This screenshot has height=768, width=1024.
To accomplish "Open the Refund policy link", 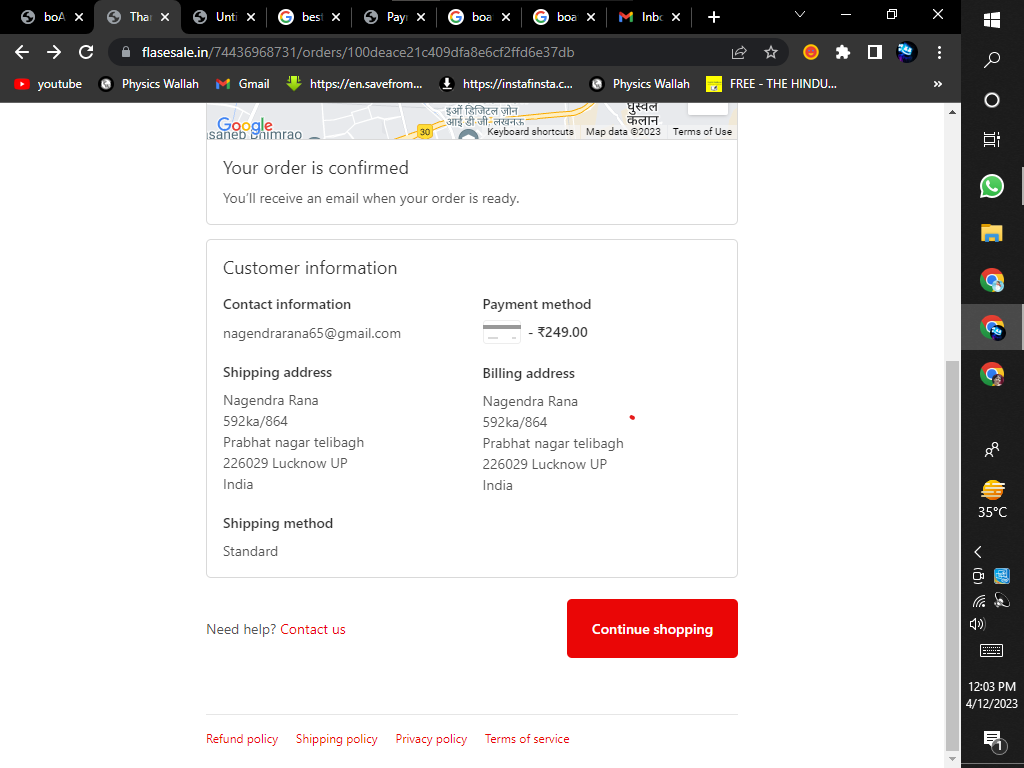I will coord(242,739).
